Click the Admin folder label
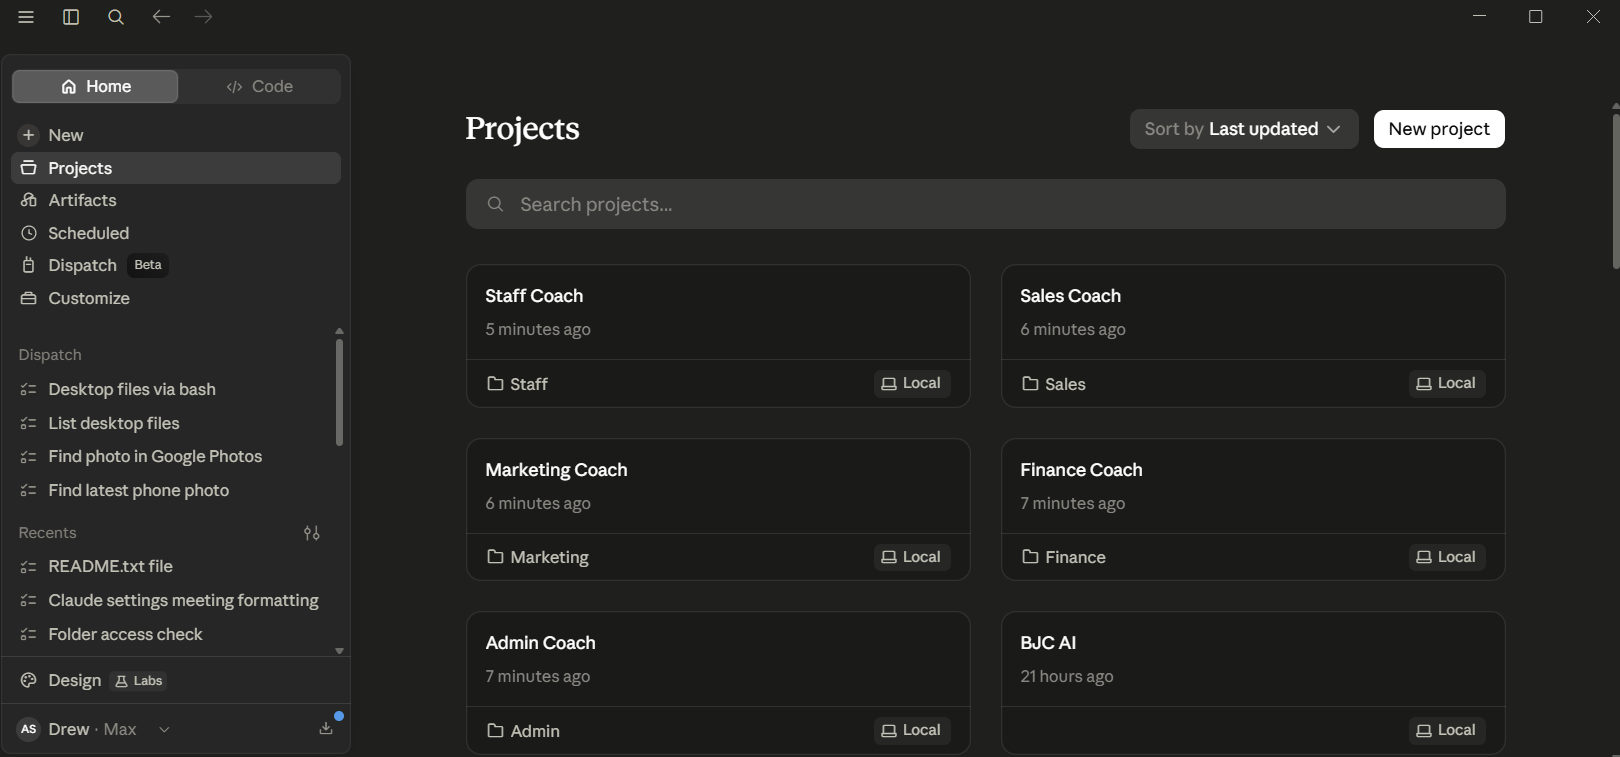 pyautogui.click(x=523, y=731)
